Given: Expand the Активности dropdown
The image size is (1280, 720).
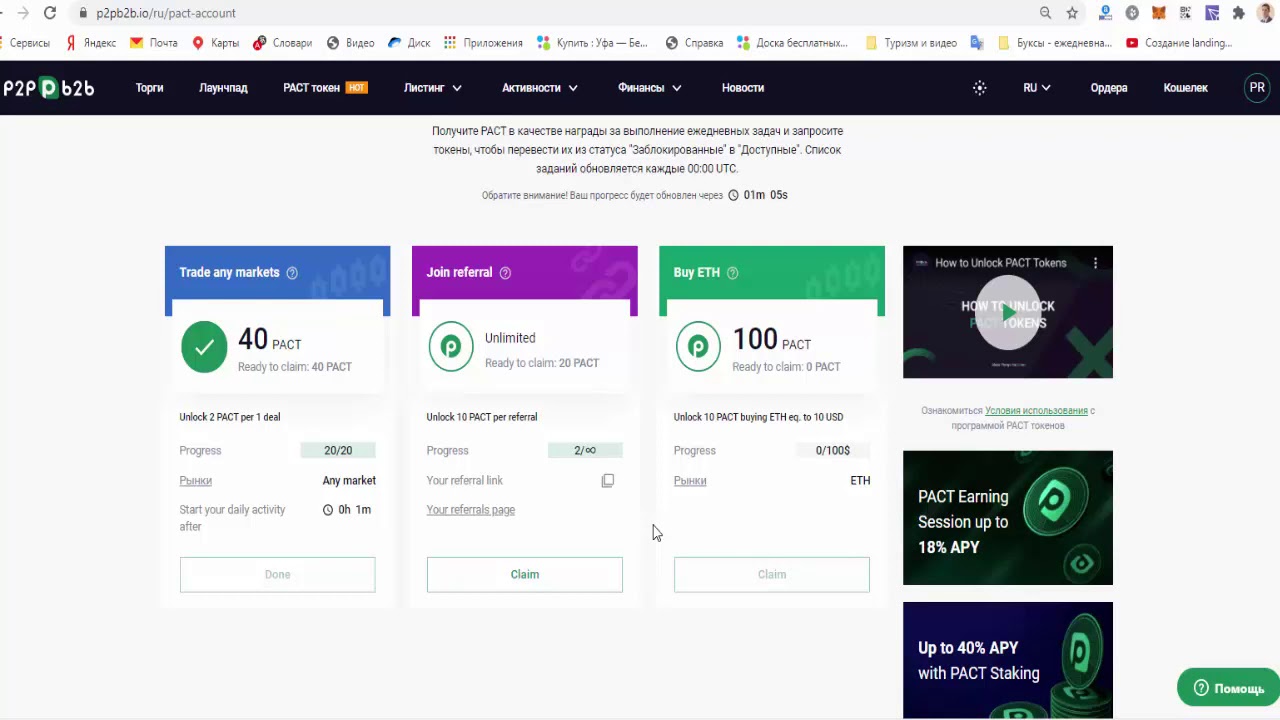Looking at the screenshot, I should pos(539,88).
